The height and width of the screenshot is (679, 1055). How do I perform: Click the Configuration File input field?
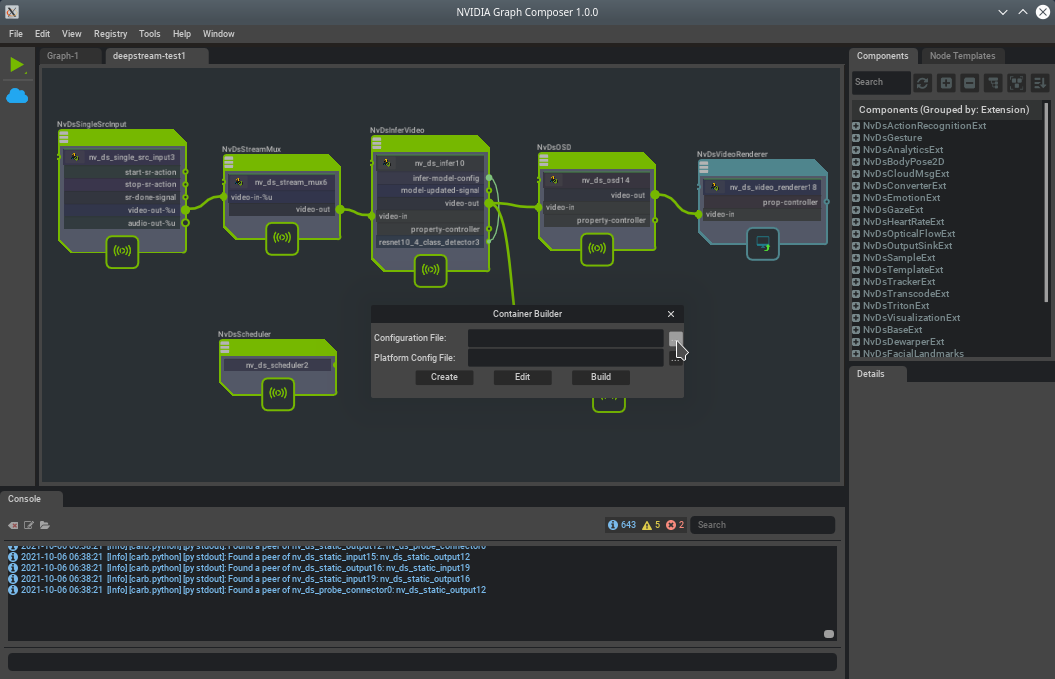[565, 338]
